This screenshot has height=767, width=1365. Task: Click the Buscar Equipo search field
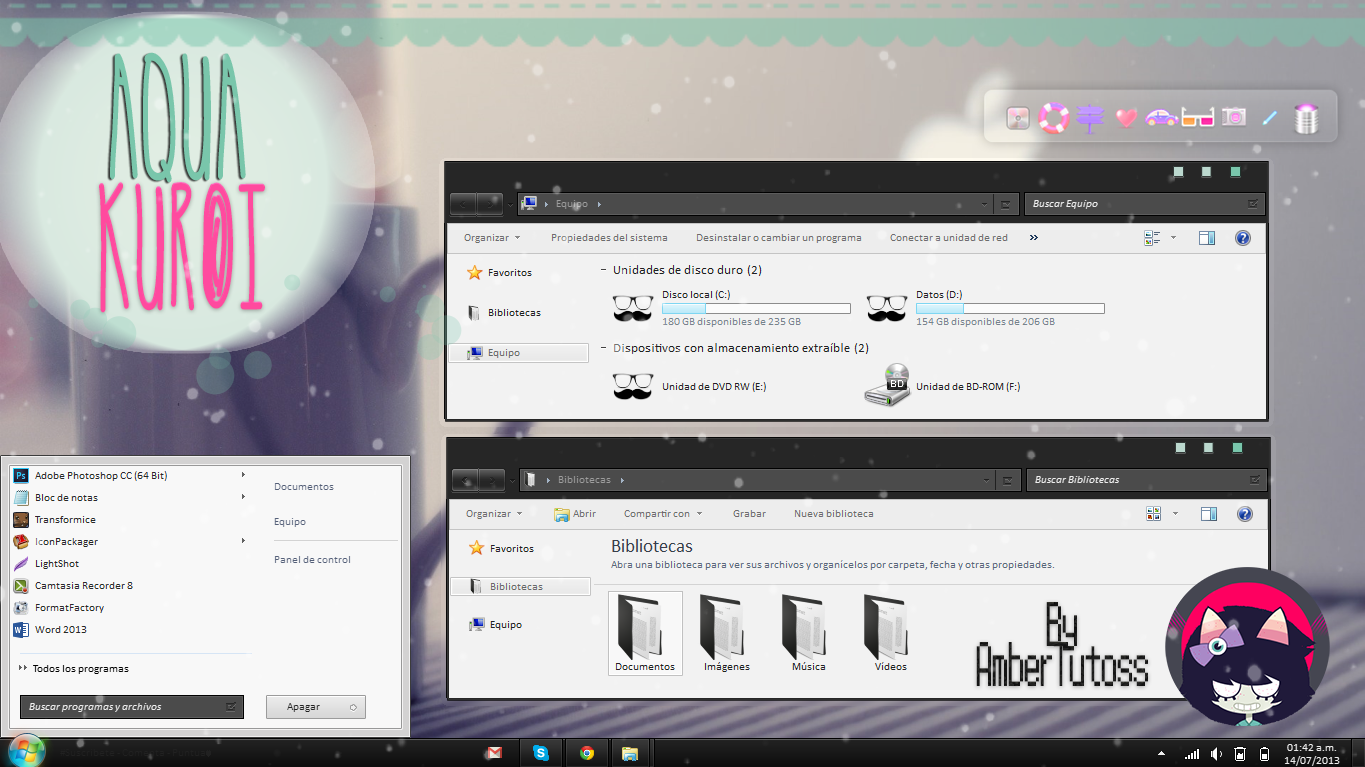click(x=1144, y=204)
